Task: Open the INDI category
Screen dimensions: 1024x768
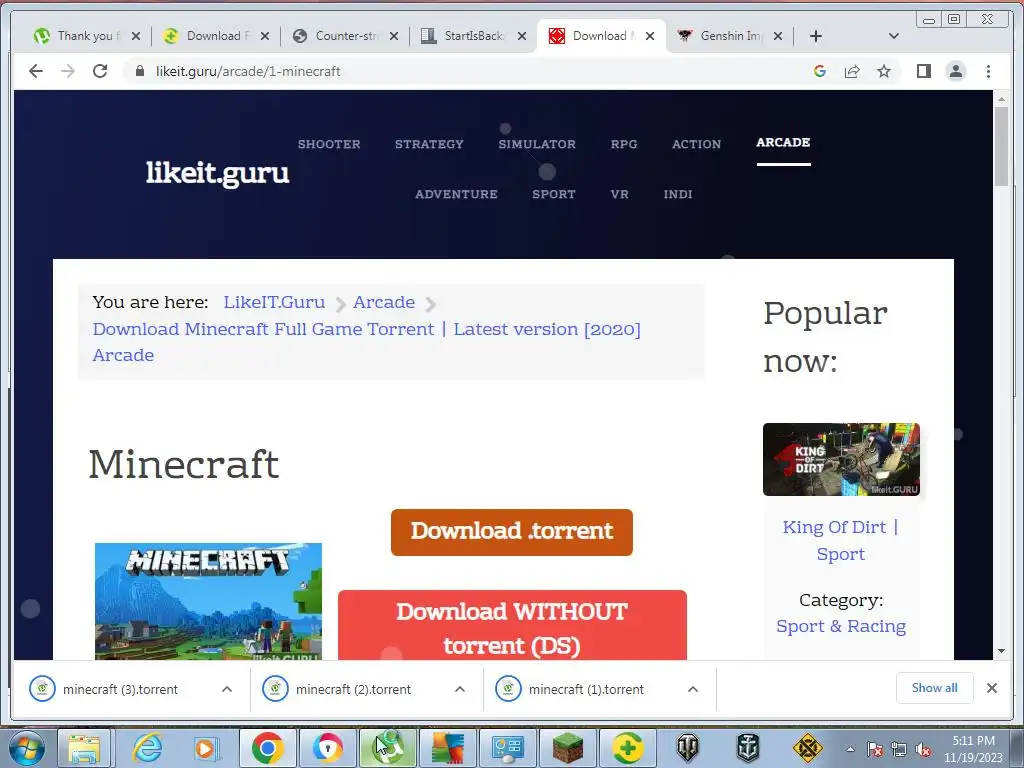Action: [x=678, y=194]
